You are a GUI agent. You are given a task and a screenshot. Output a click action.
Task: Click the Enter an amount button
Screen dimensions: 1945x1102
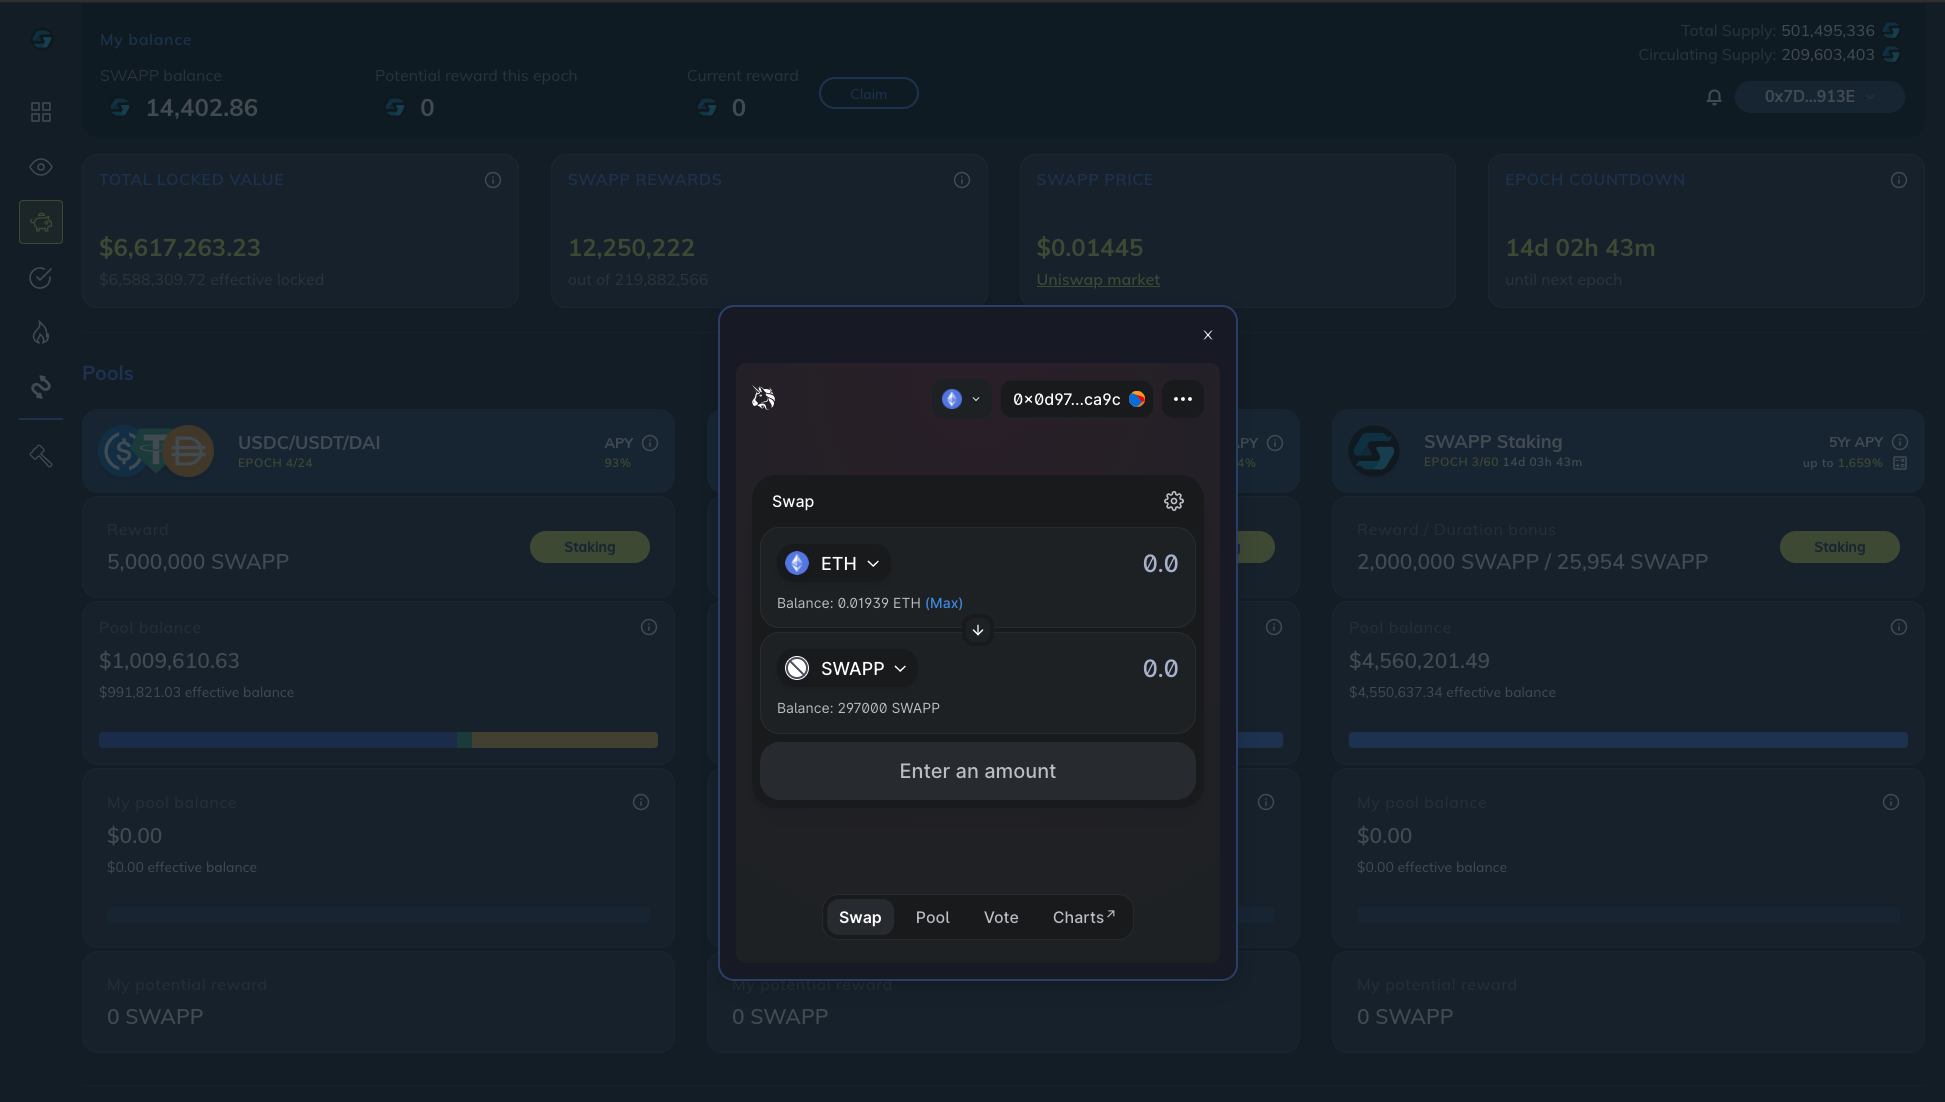click(x=978, y=771)
